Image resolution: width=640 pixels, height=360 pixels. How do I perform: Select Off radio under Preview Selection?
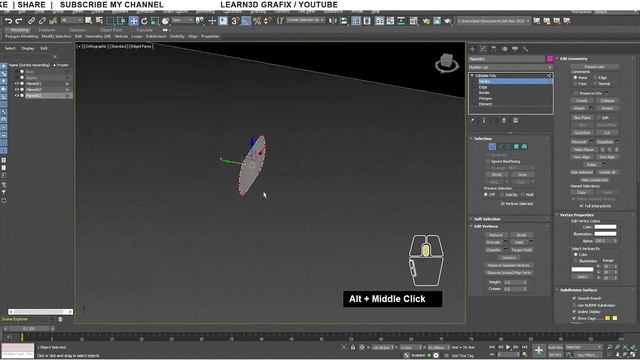click(x=486, y=195)
